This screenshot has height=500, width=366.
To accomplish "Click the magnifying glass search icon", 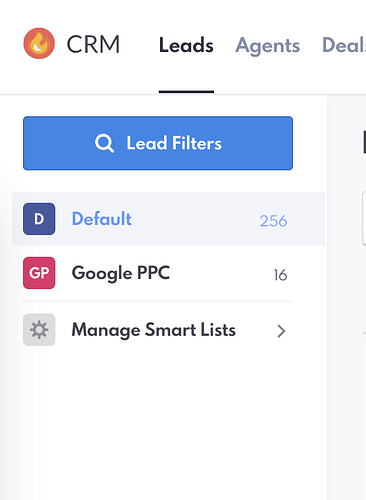I will (x=104, y=143).
